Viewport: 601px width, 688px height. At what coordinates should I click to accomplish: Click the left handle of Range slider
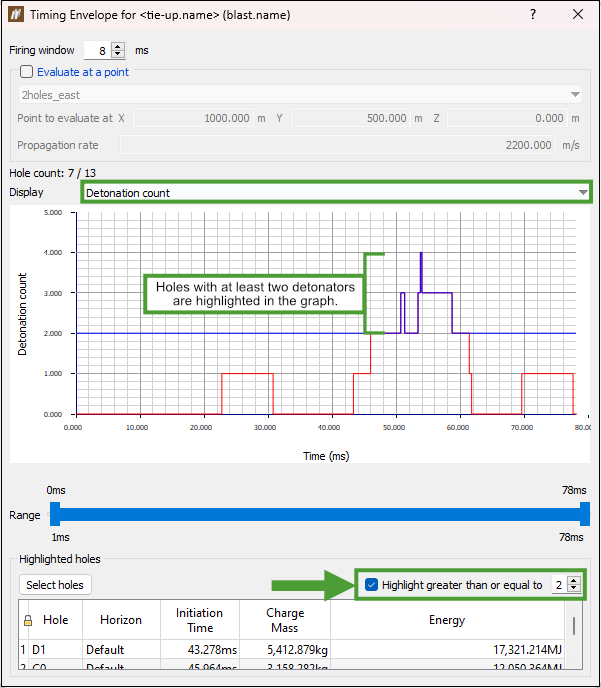tap(55, 514)
